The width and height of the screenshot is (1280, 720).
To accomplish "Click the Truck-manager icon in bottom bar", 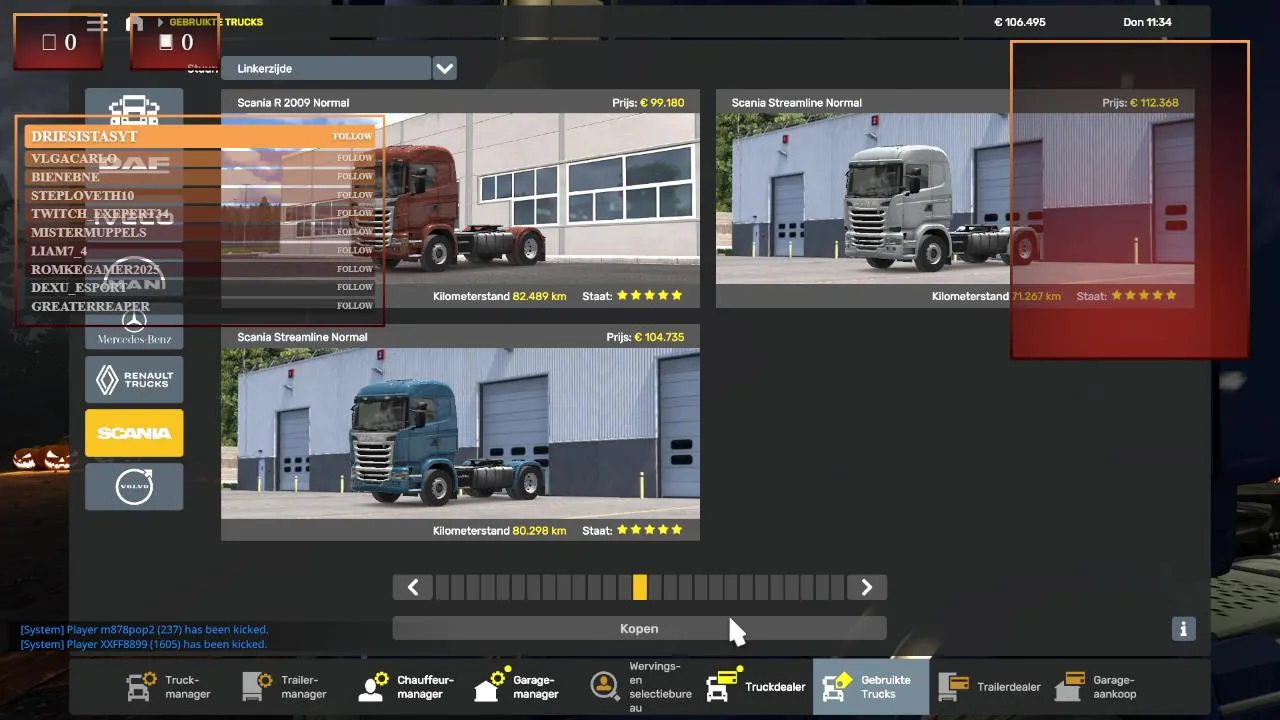I will (x=140, y=687).
